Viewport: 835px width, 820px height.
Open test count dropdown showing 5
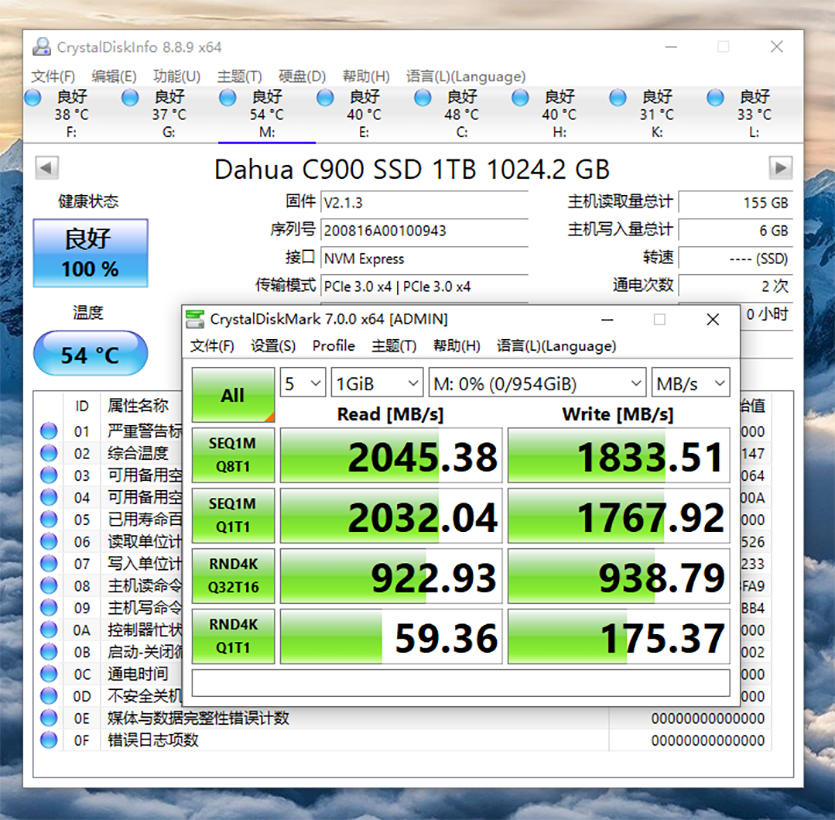point(302,383)
